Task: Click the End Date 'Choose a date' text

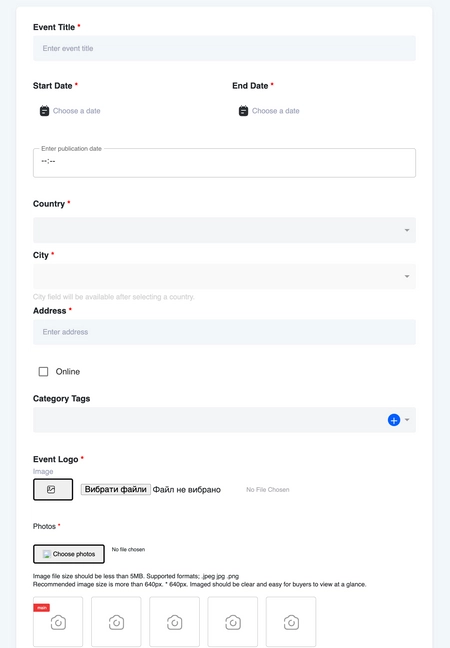Action: coord(276,111)
